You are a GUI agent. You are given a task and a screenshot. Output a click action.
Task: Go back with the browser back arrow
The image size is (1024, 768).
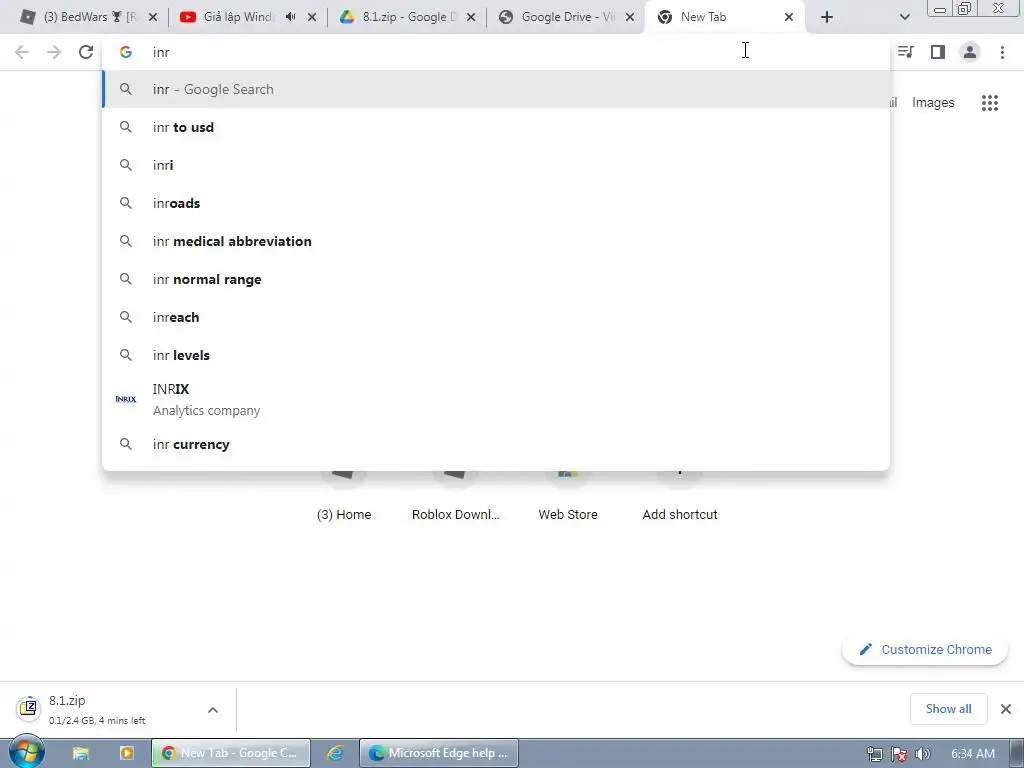22,52
